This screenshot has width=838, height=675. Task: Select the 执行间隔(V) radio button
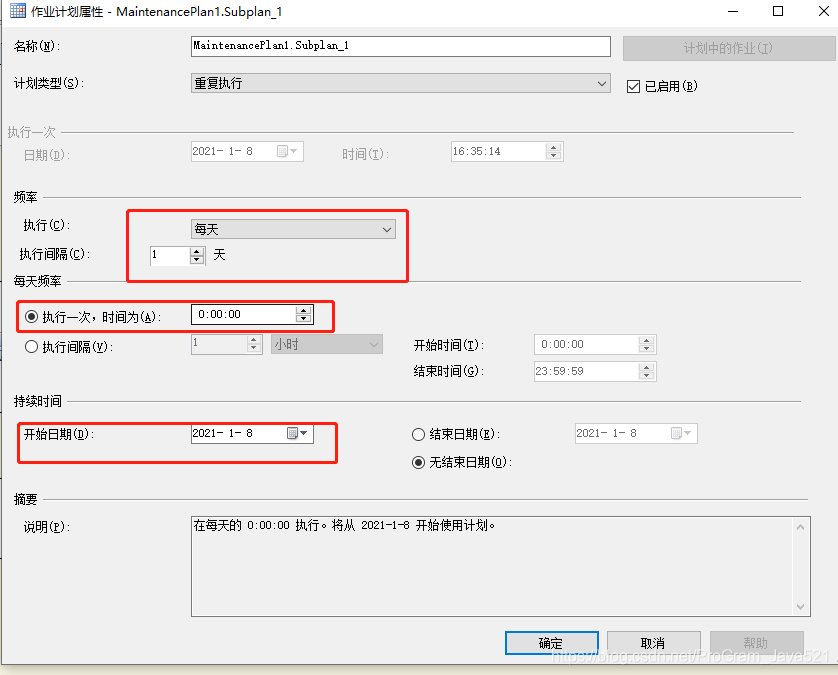[x=32, y=347]
